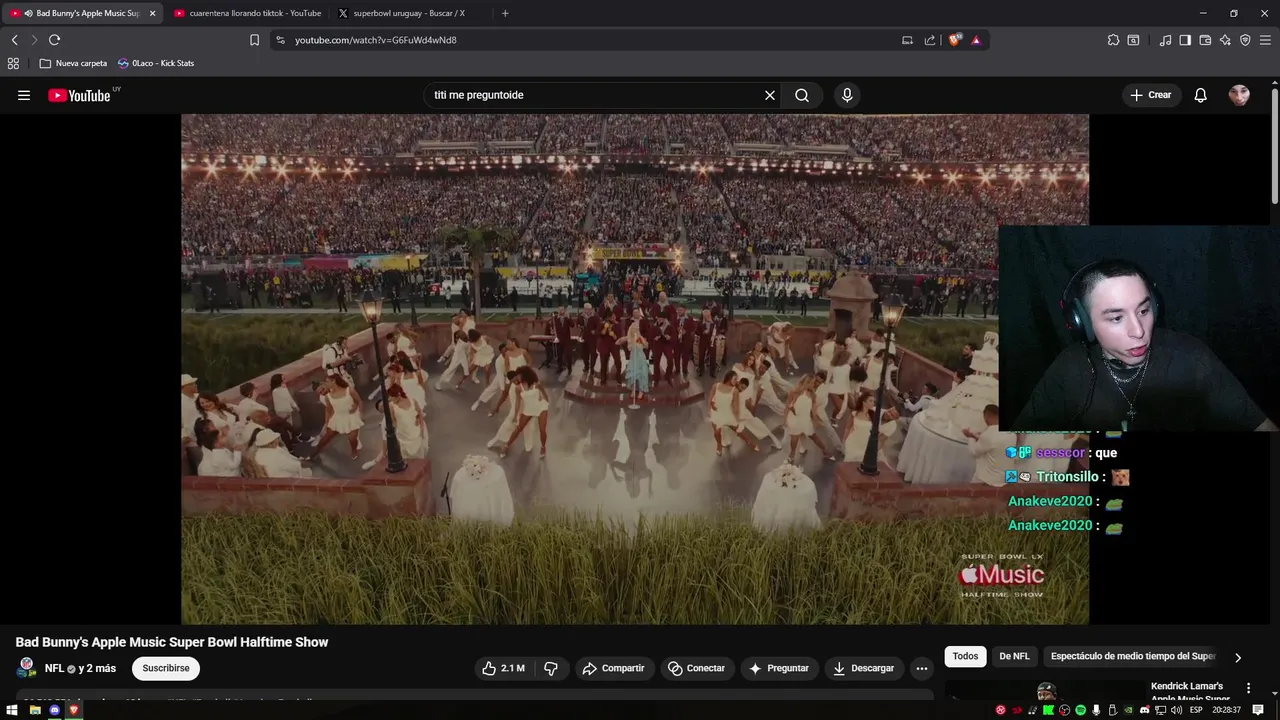Open the volume speaker tray icon

1176,710
